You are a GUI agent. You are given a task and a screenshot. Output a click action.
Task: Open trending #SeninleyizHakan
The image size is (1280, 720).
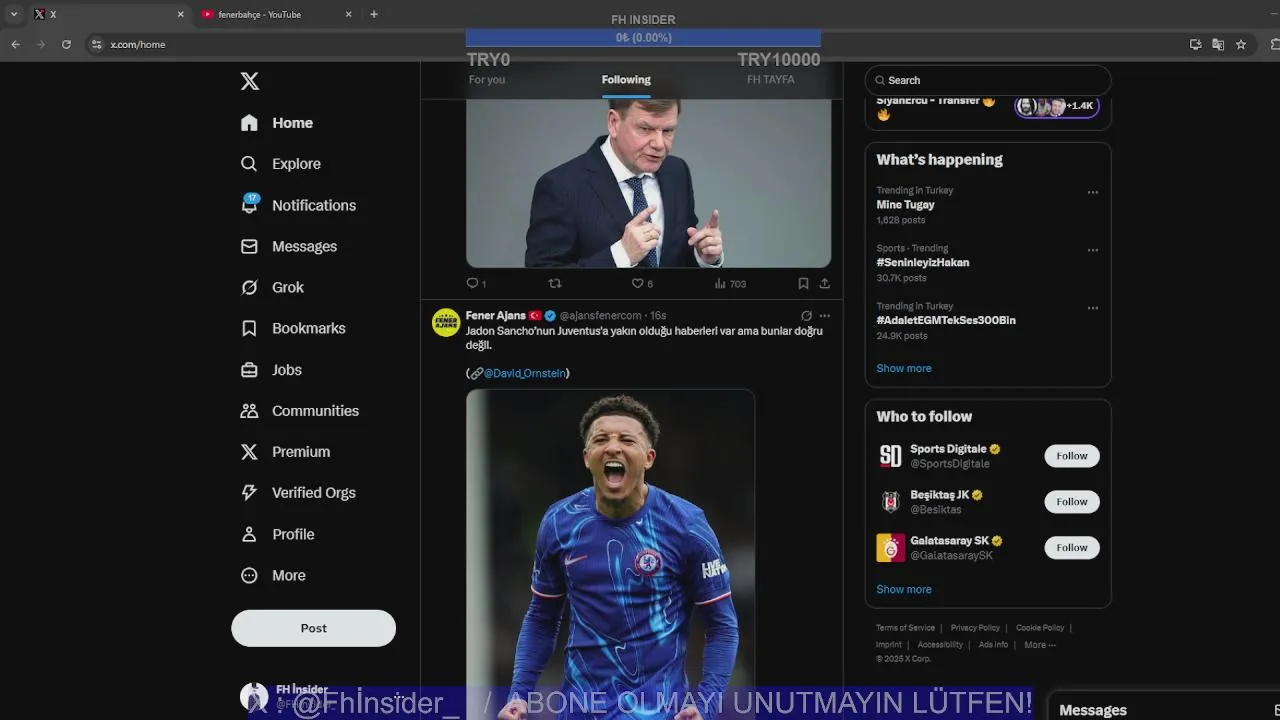(922, 263)
